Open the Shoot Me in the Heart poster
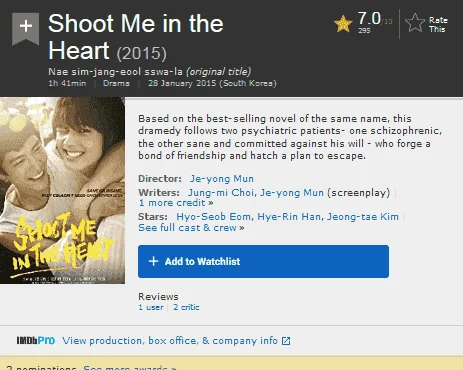The width and height of the screenshot is (463, 370). pos(62,191)
